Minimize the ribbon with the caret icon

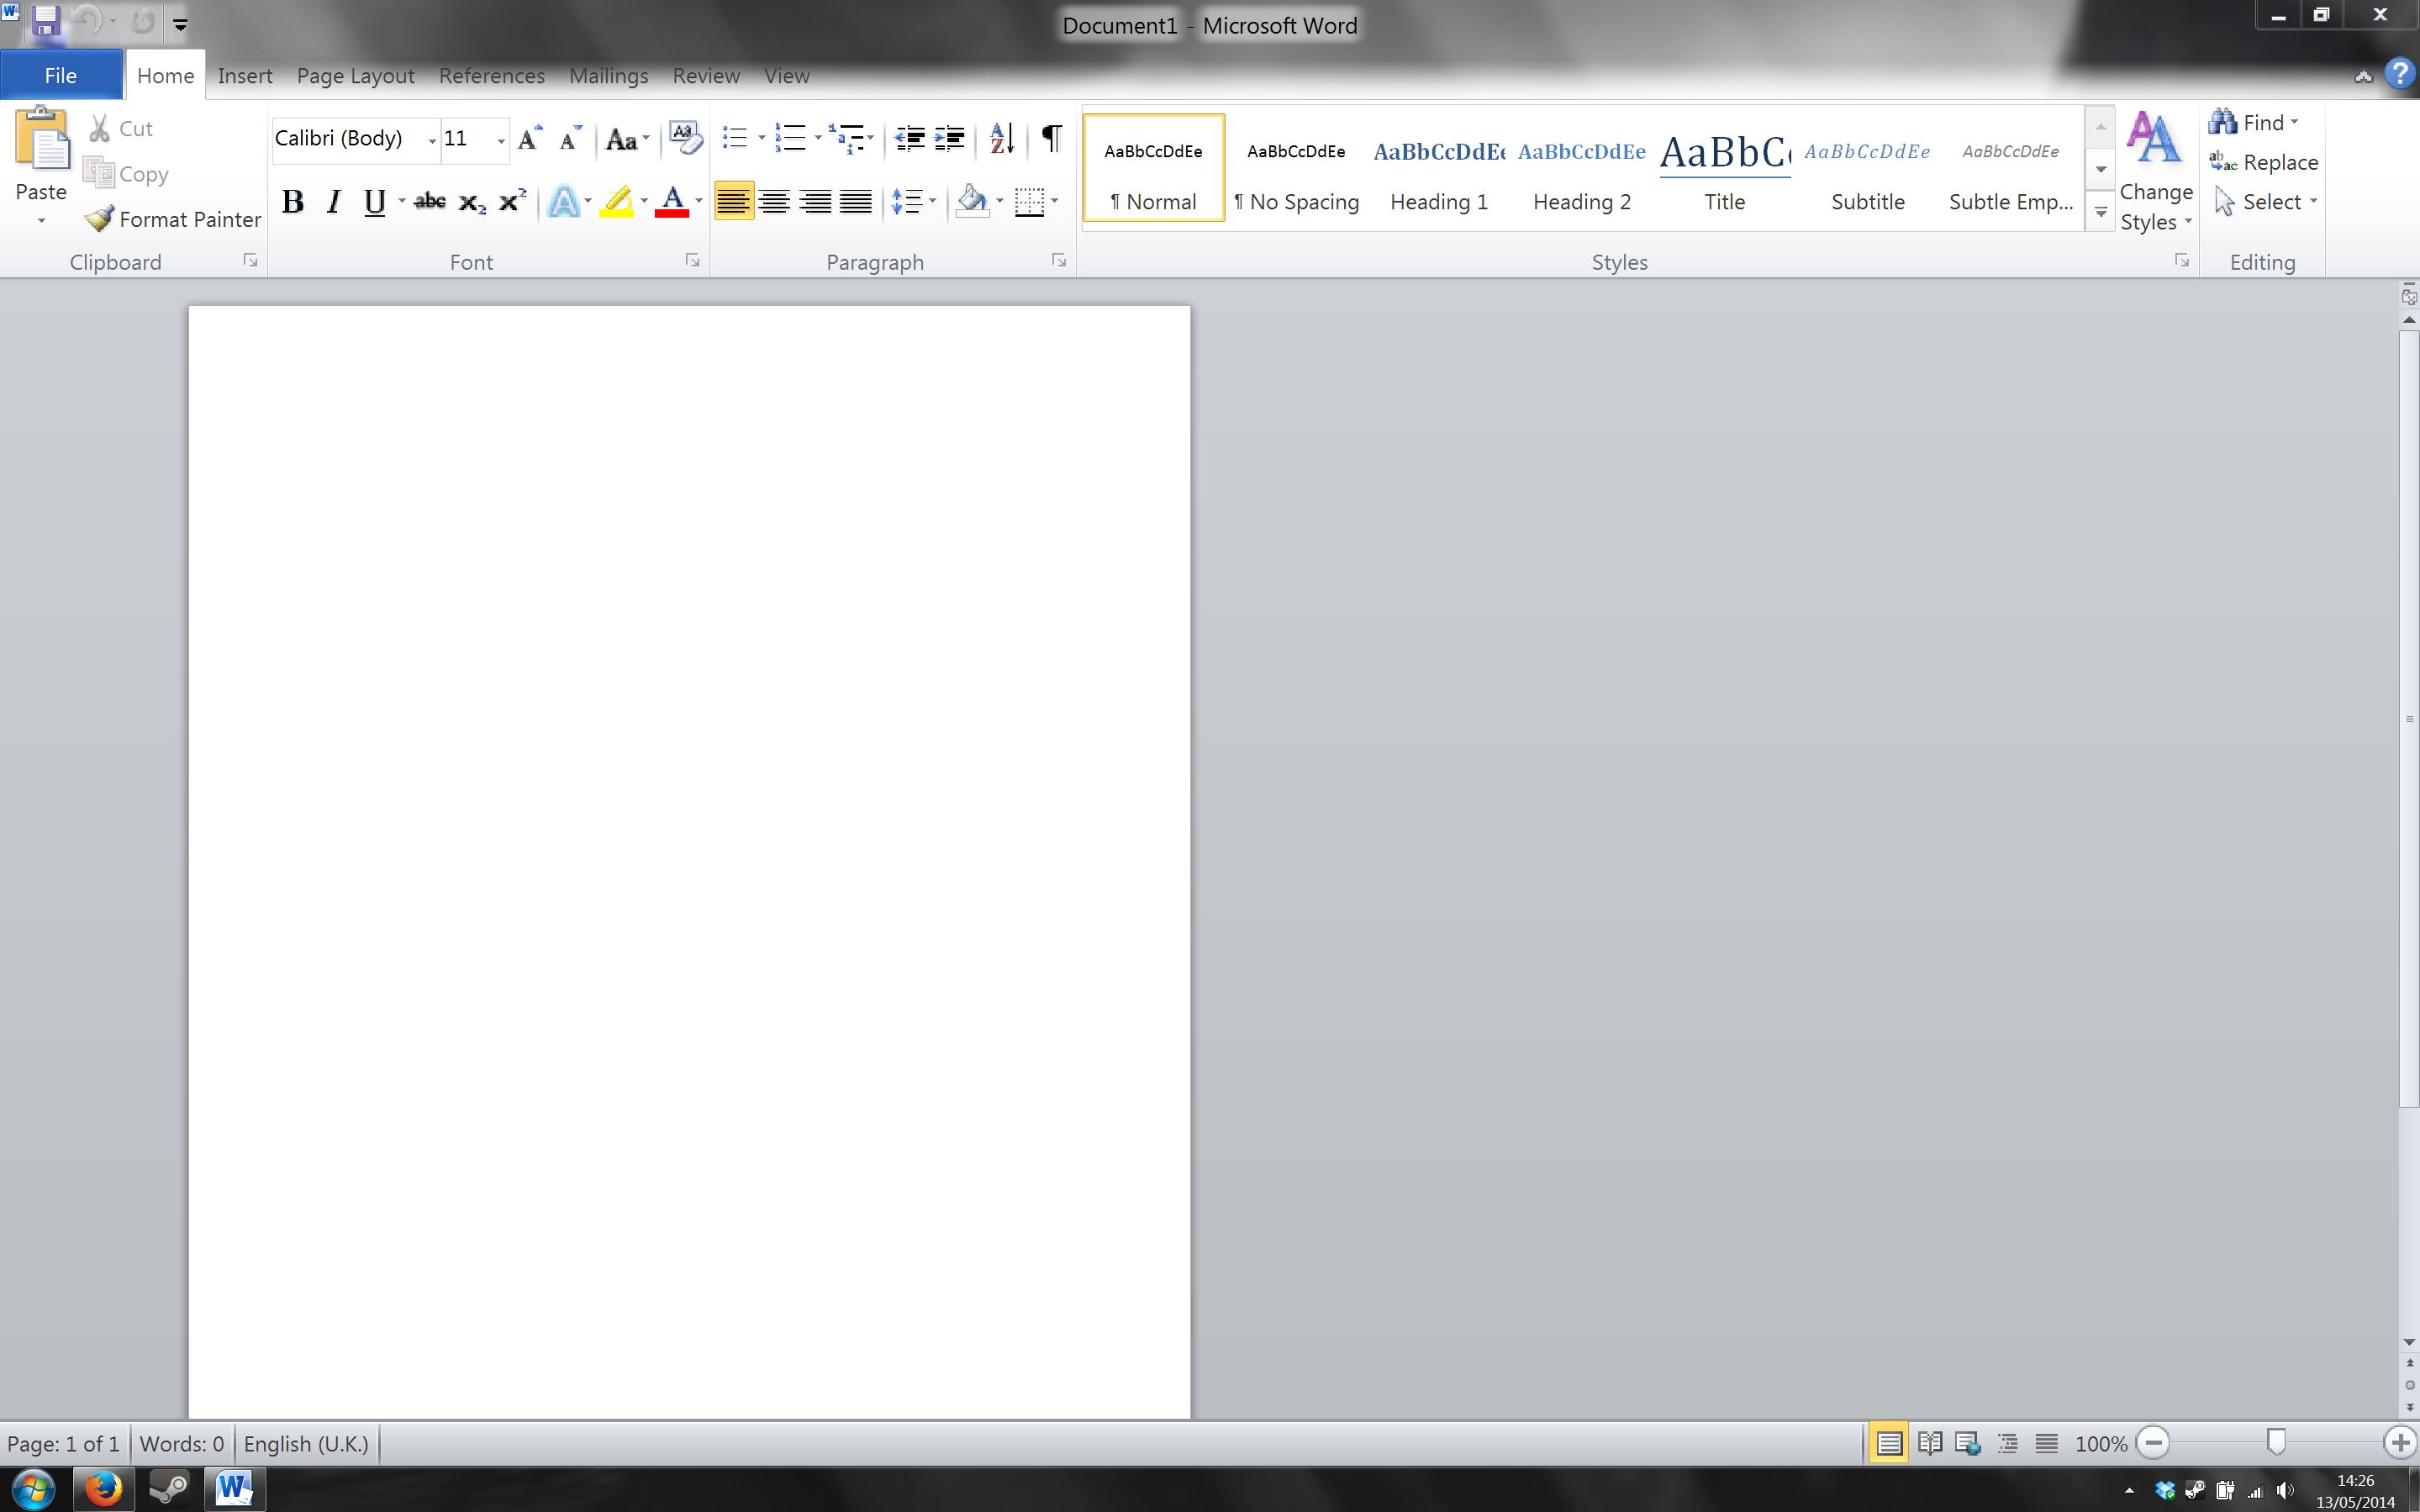pyautogui.click(x=2363, y=76)
